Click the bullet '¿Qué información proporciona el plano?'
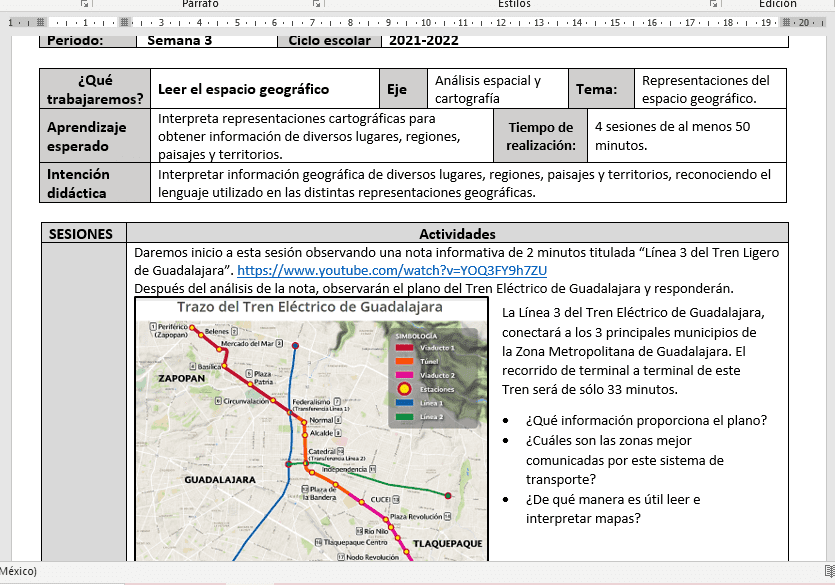The image size is (835, 585). coord(646,420)
